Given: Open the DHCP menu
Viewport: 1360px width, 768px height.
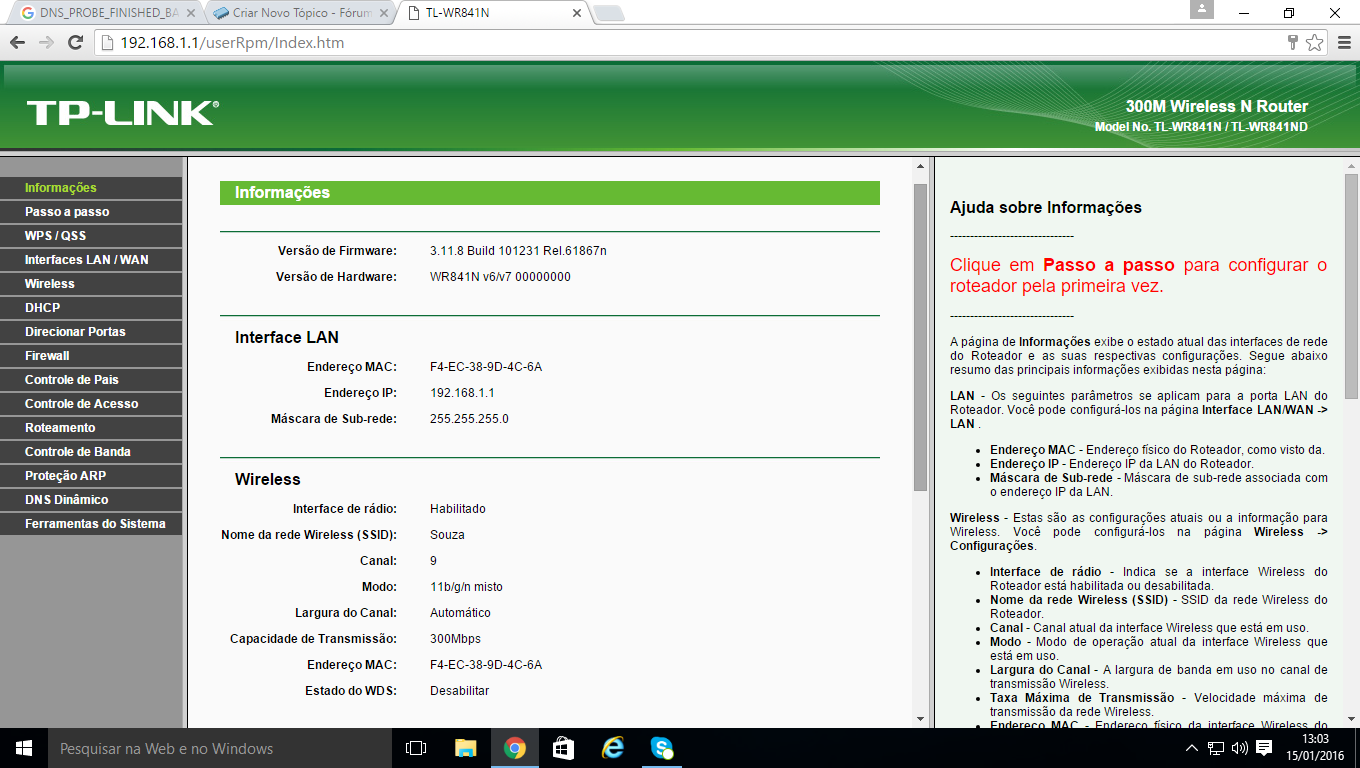Looking at the screenshot, I should click(91, 308).
